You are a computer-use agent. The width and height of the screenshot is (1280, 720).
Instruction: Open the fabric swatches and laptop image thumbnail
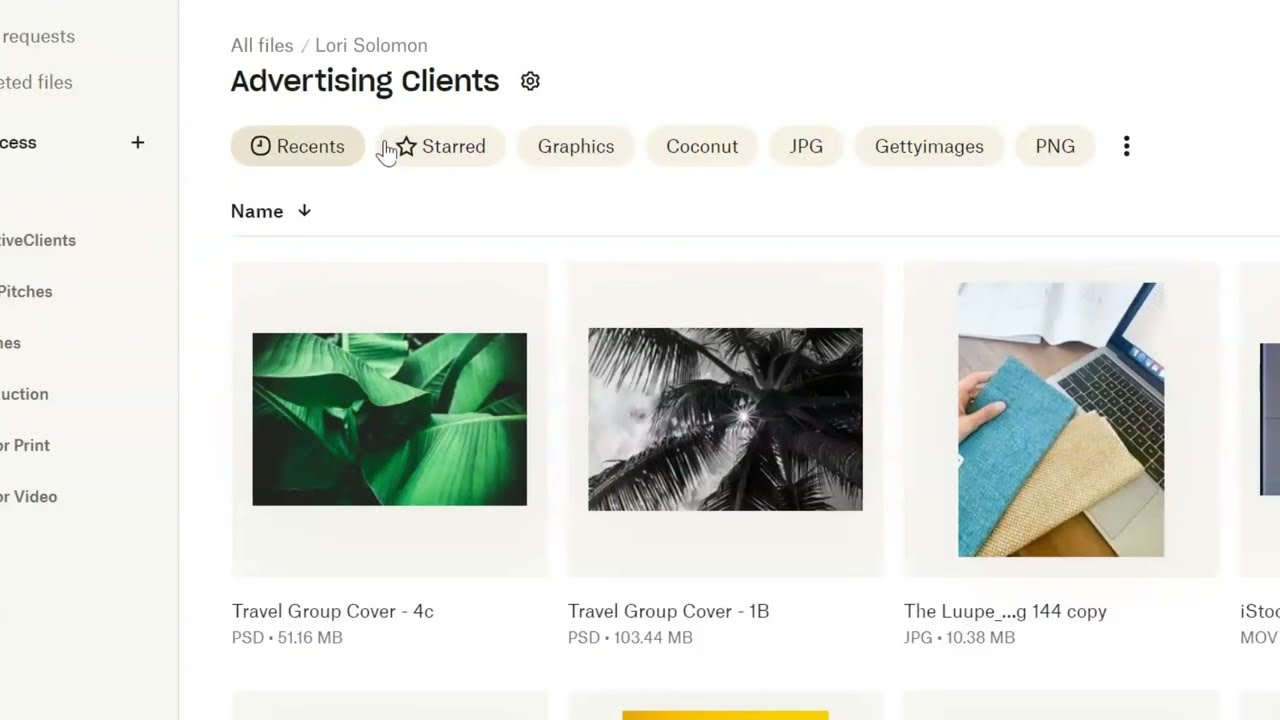(x=1061, y=419)
